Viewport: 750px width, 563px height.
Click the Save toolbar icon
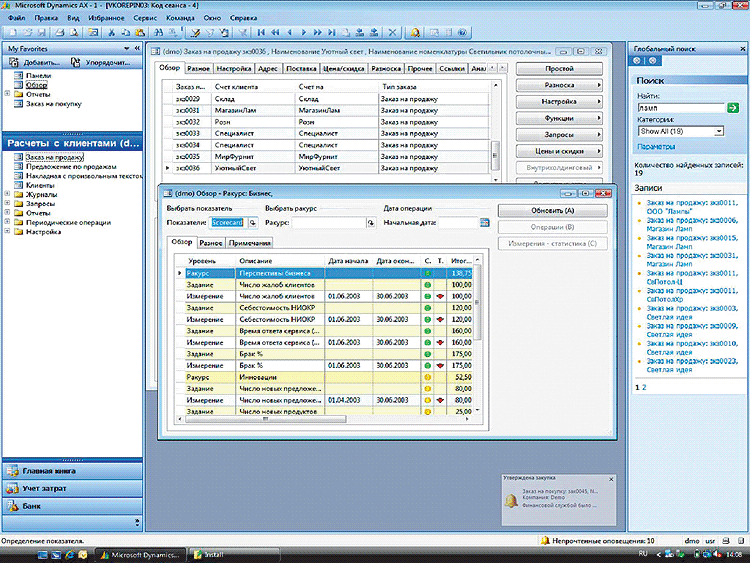click(42, 33)
